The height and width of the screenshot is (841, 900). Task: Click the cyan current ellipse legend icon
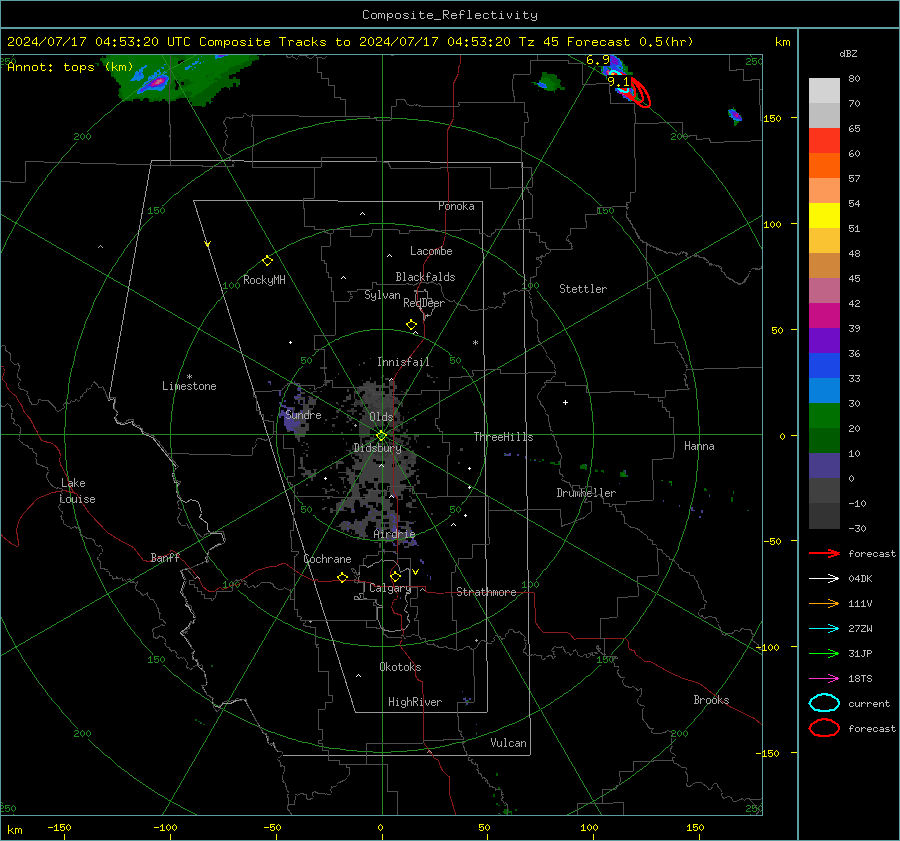click(x=824, y=703)
